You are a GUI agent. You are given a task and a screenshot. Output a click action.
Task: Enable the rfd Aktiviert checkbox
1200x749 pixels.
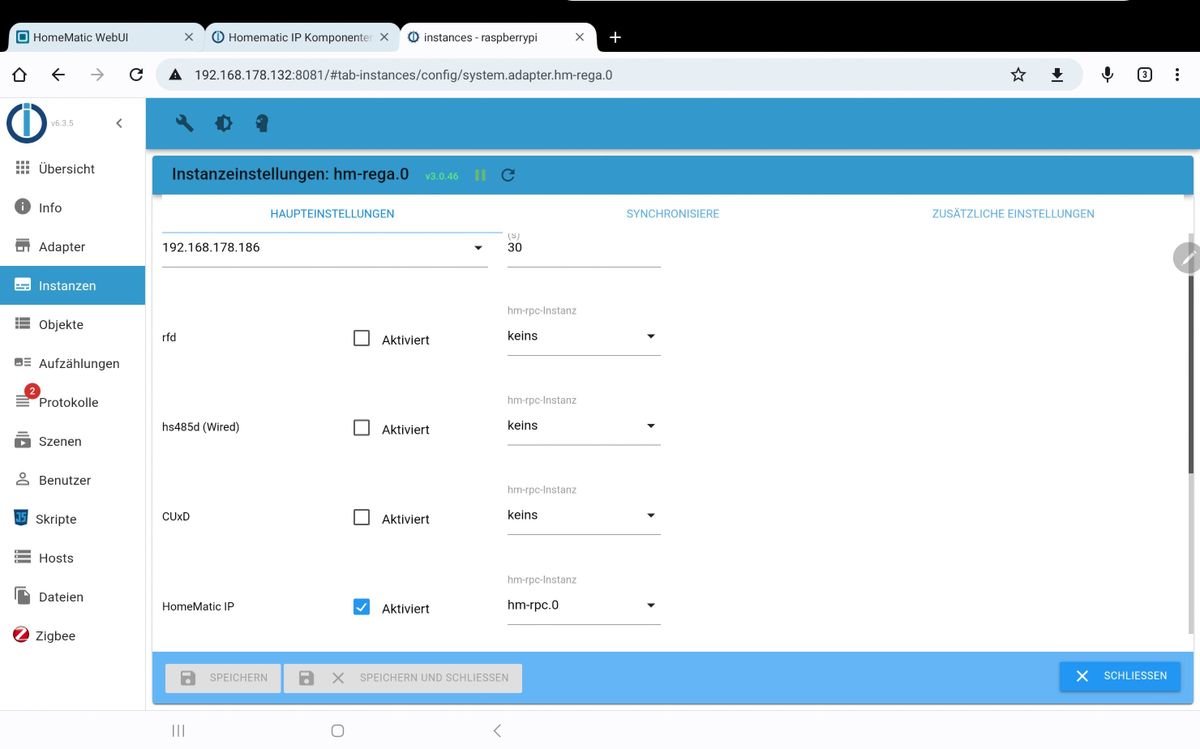point(362,338)
